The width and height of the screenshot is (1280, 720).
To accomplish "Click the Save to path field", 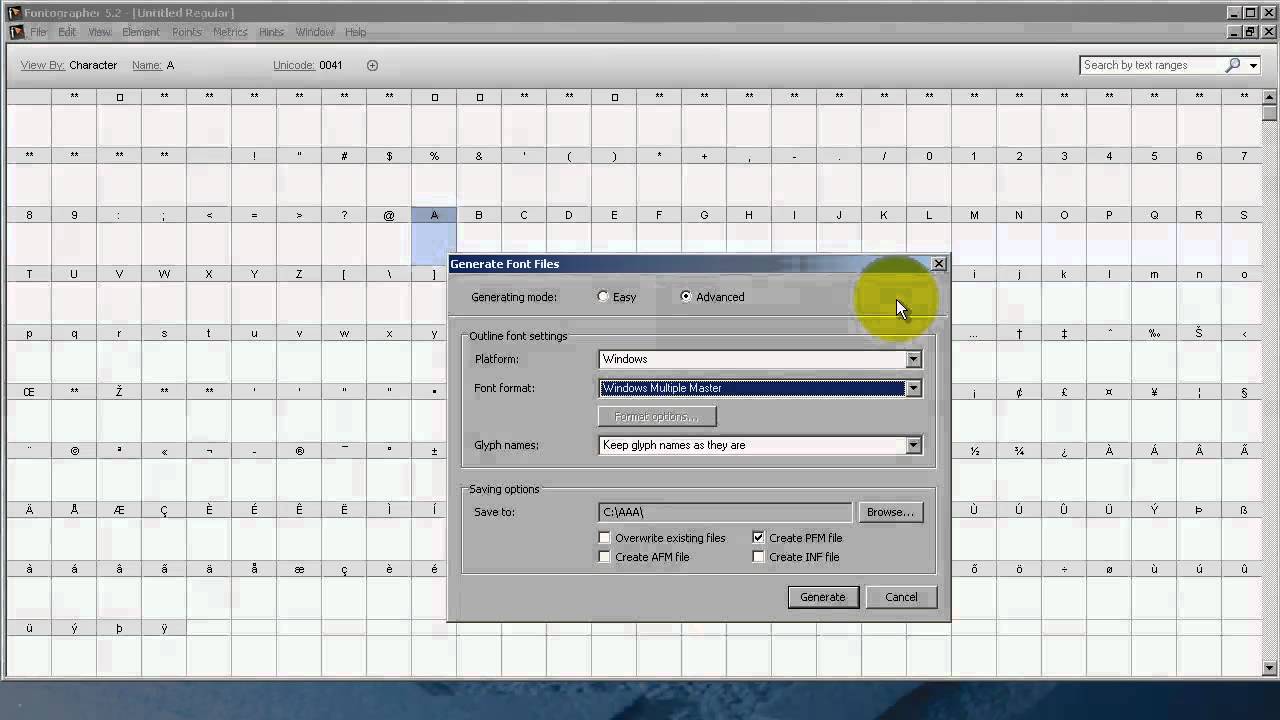I will click(x=725, y=512).
